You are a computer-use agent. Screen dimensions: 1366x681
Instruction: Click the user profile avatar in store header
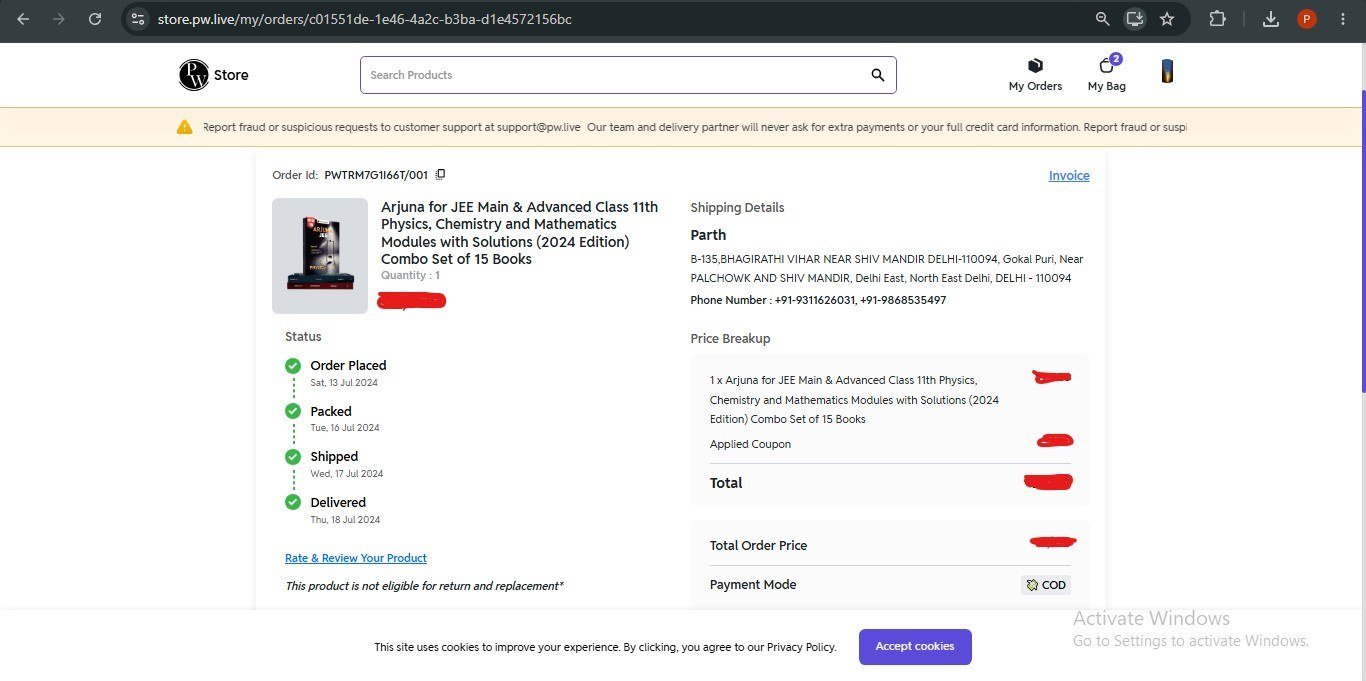(x=1167, y=71)
